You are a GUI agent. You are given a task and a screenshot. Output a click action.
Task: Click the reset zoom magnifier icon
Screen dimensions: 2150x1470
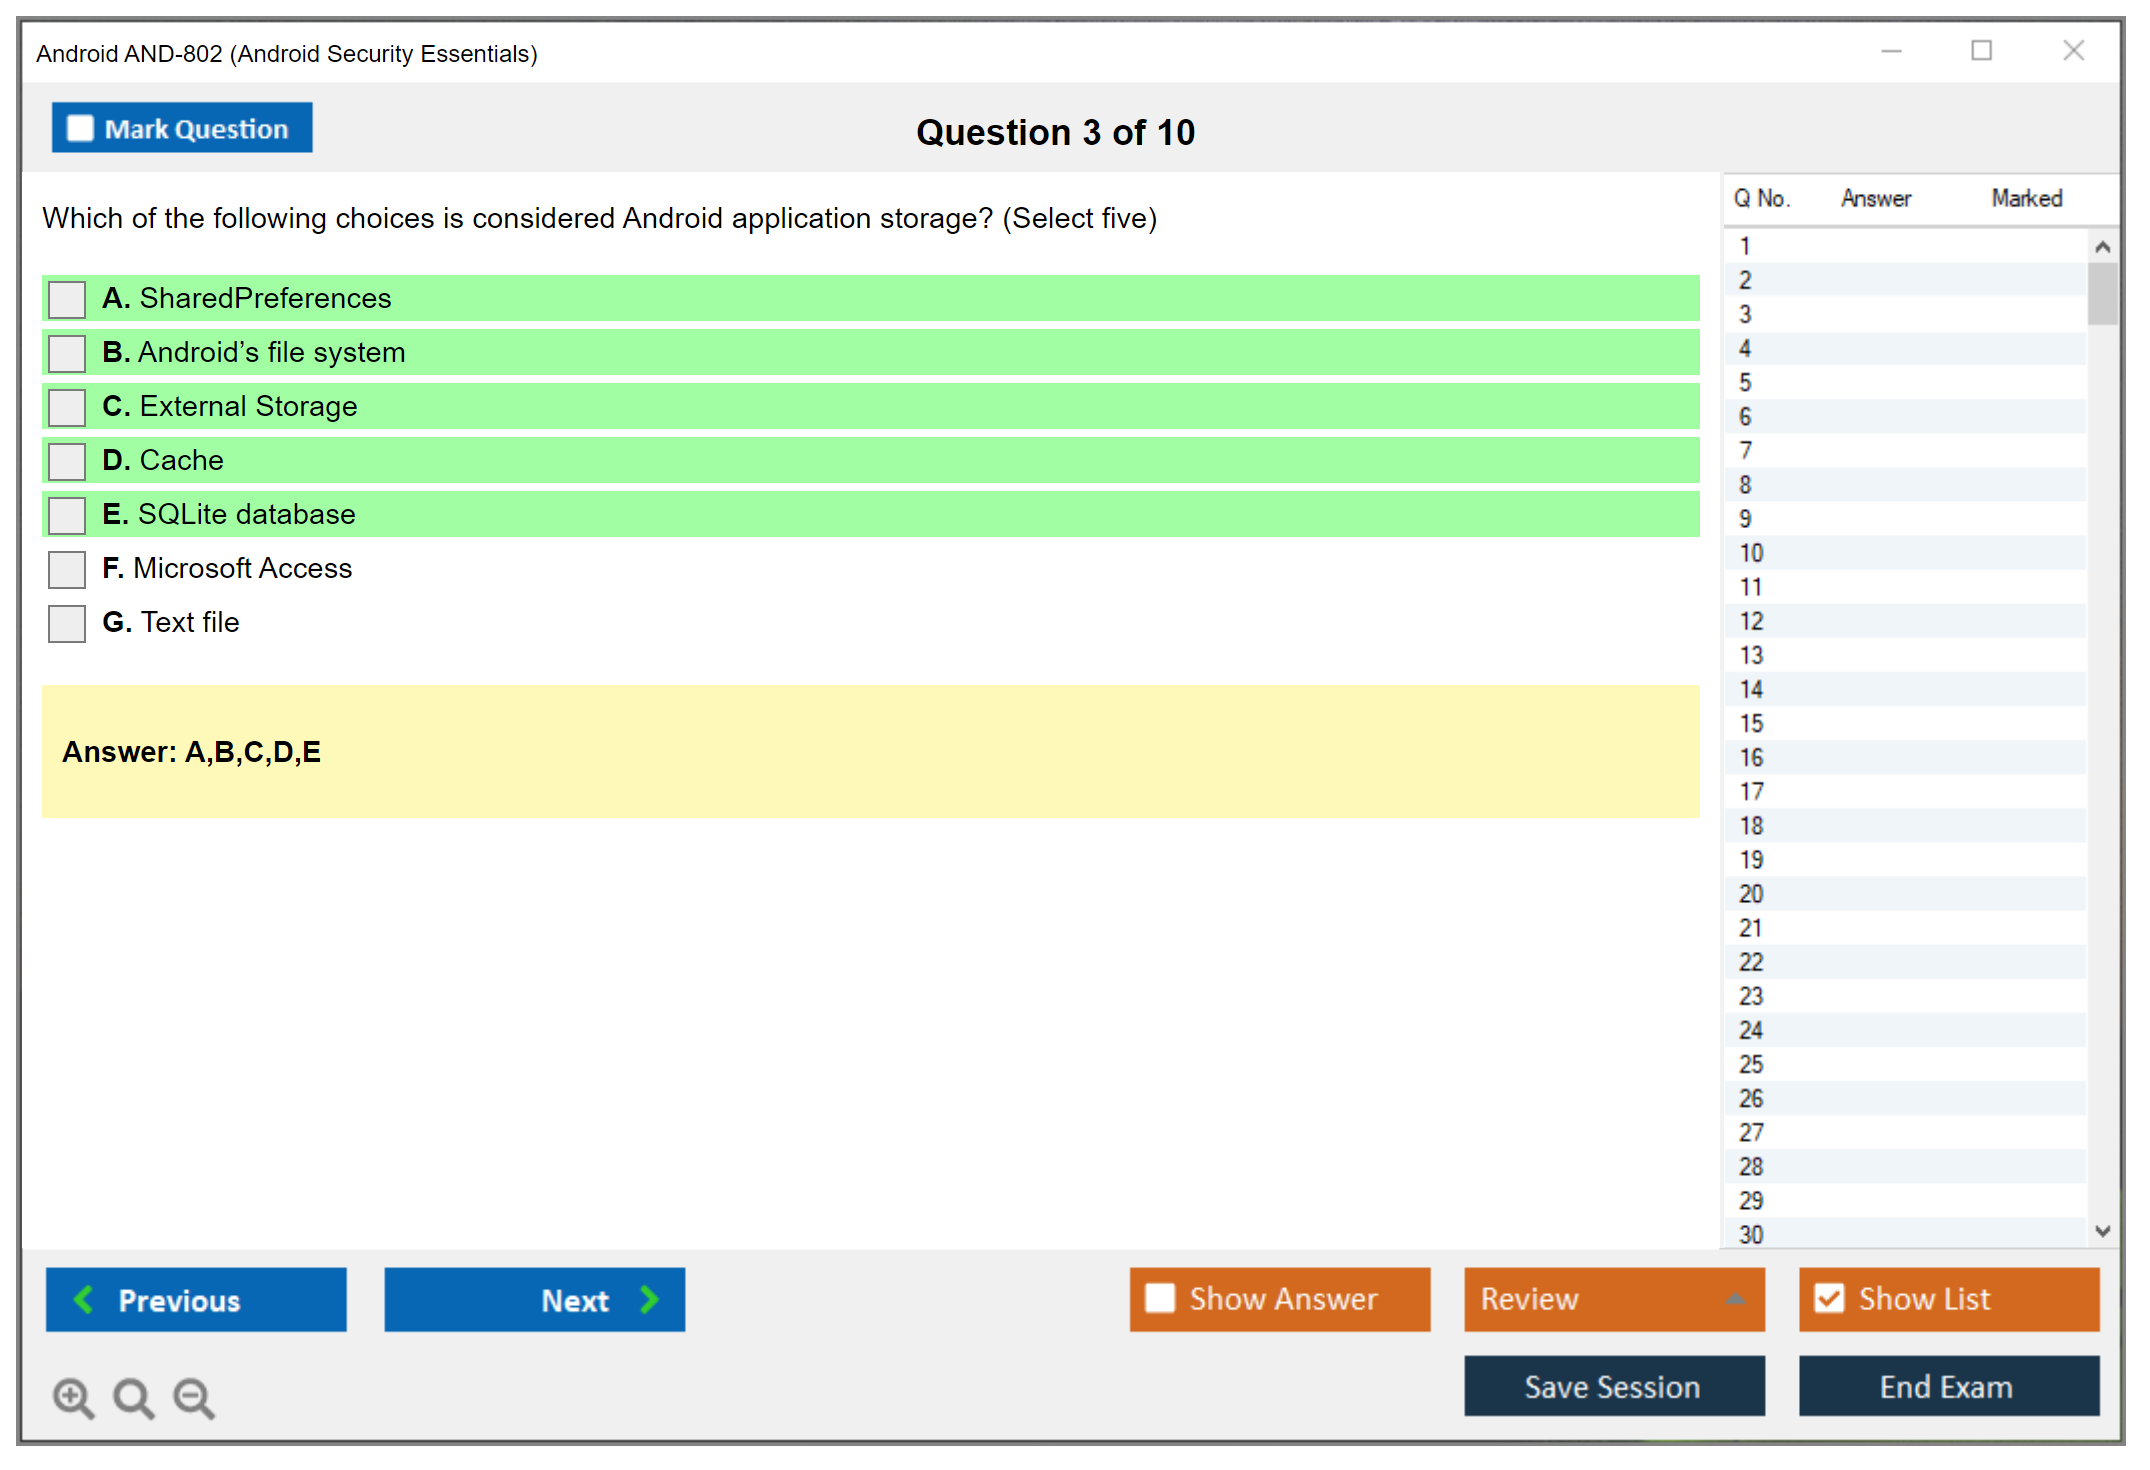(x=133, y=1397)
